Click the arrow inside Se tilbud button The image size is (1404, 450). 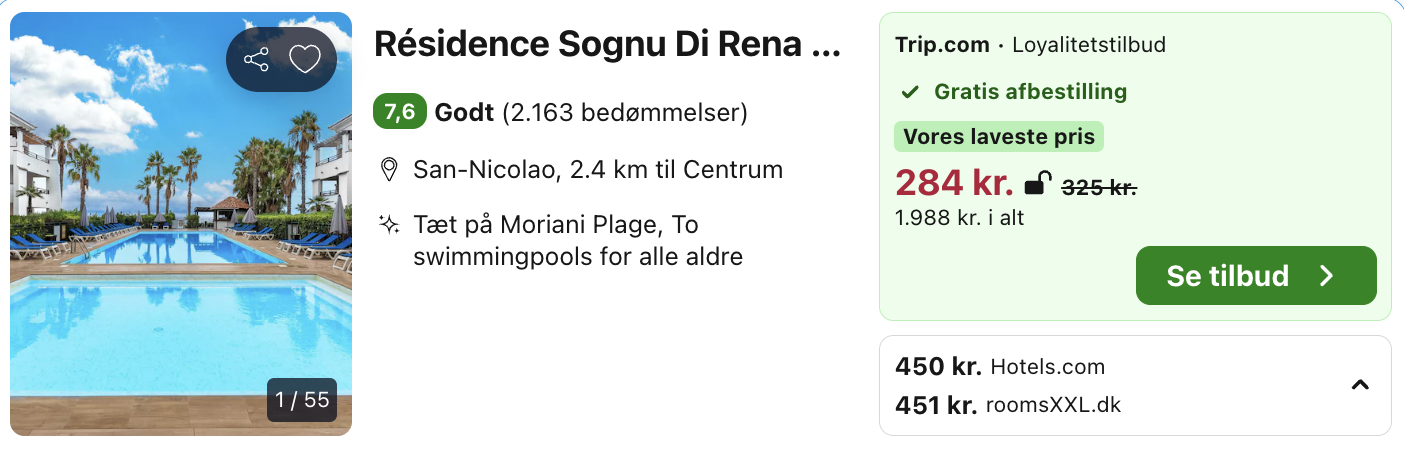tap(1327, 276)
